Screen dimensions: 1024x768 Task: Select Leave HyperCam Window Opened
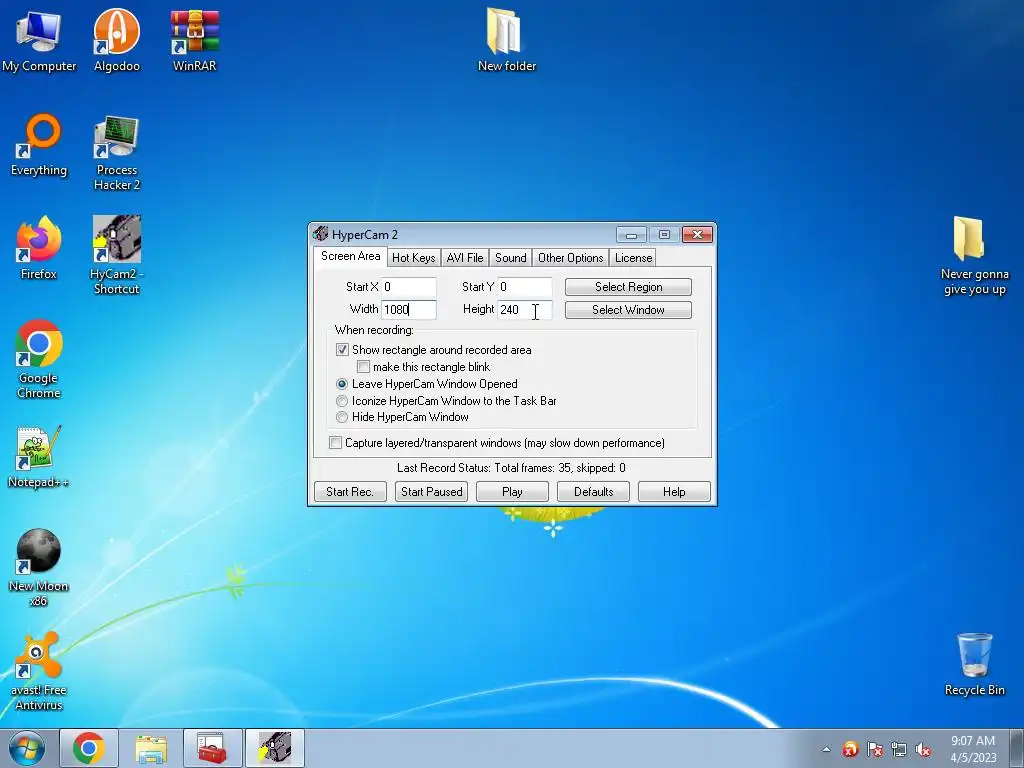342,384
